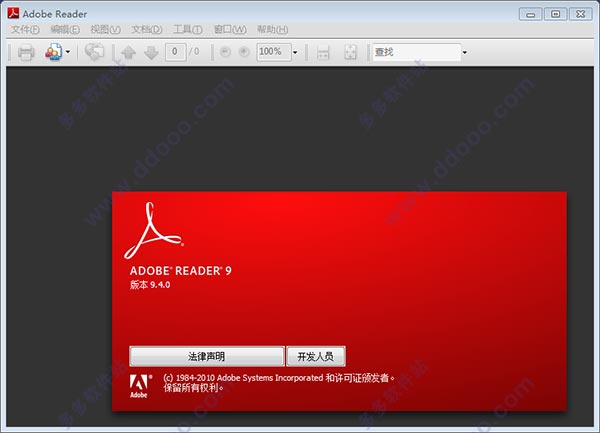Open the find options dropdown arrow
Image resolution: width=600 pixels, height=433 pixels.
coord(465,52)
